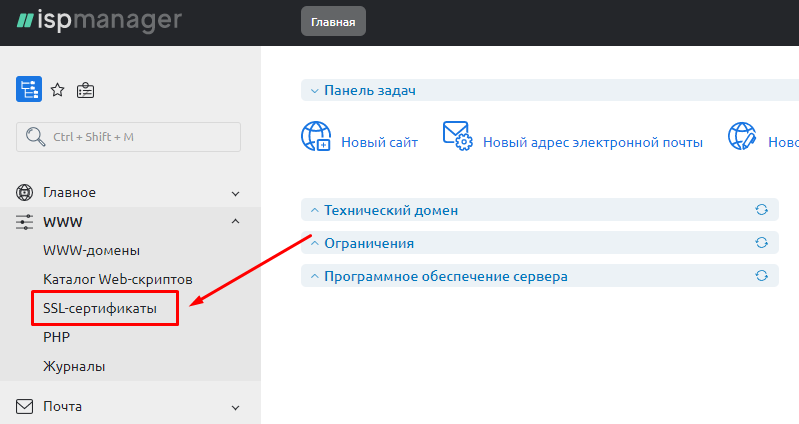Select SSL-сертификаты in the sidebar
This screenshot has height=424, width=799.
(x=100, y=309)
